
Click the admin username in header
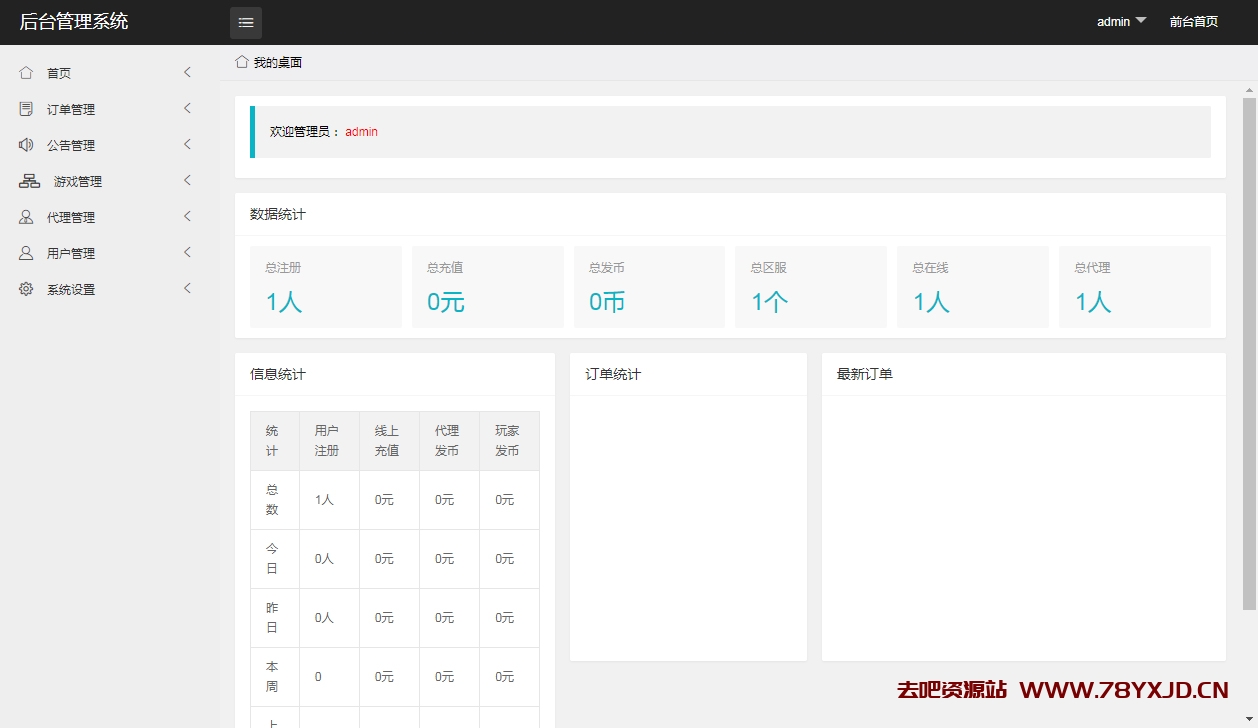(1113, 22)
